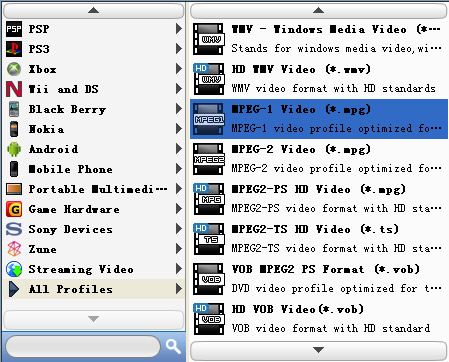Click the Game Hardware G icon

(x=14, y=209)
